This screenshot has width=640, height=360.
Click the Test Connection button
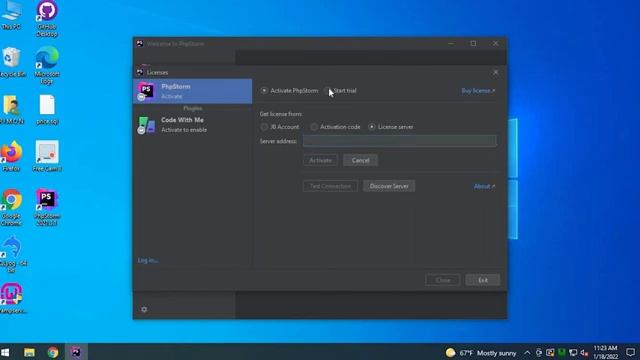(330, 186)
